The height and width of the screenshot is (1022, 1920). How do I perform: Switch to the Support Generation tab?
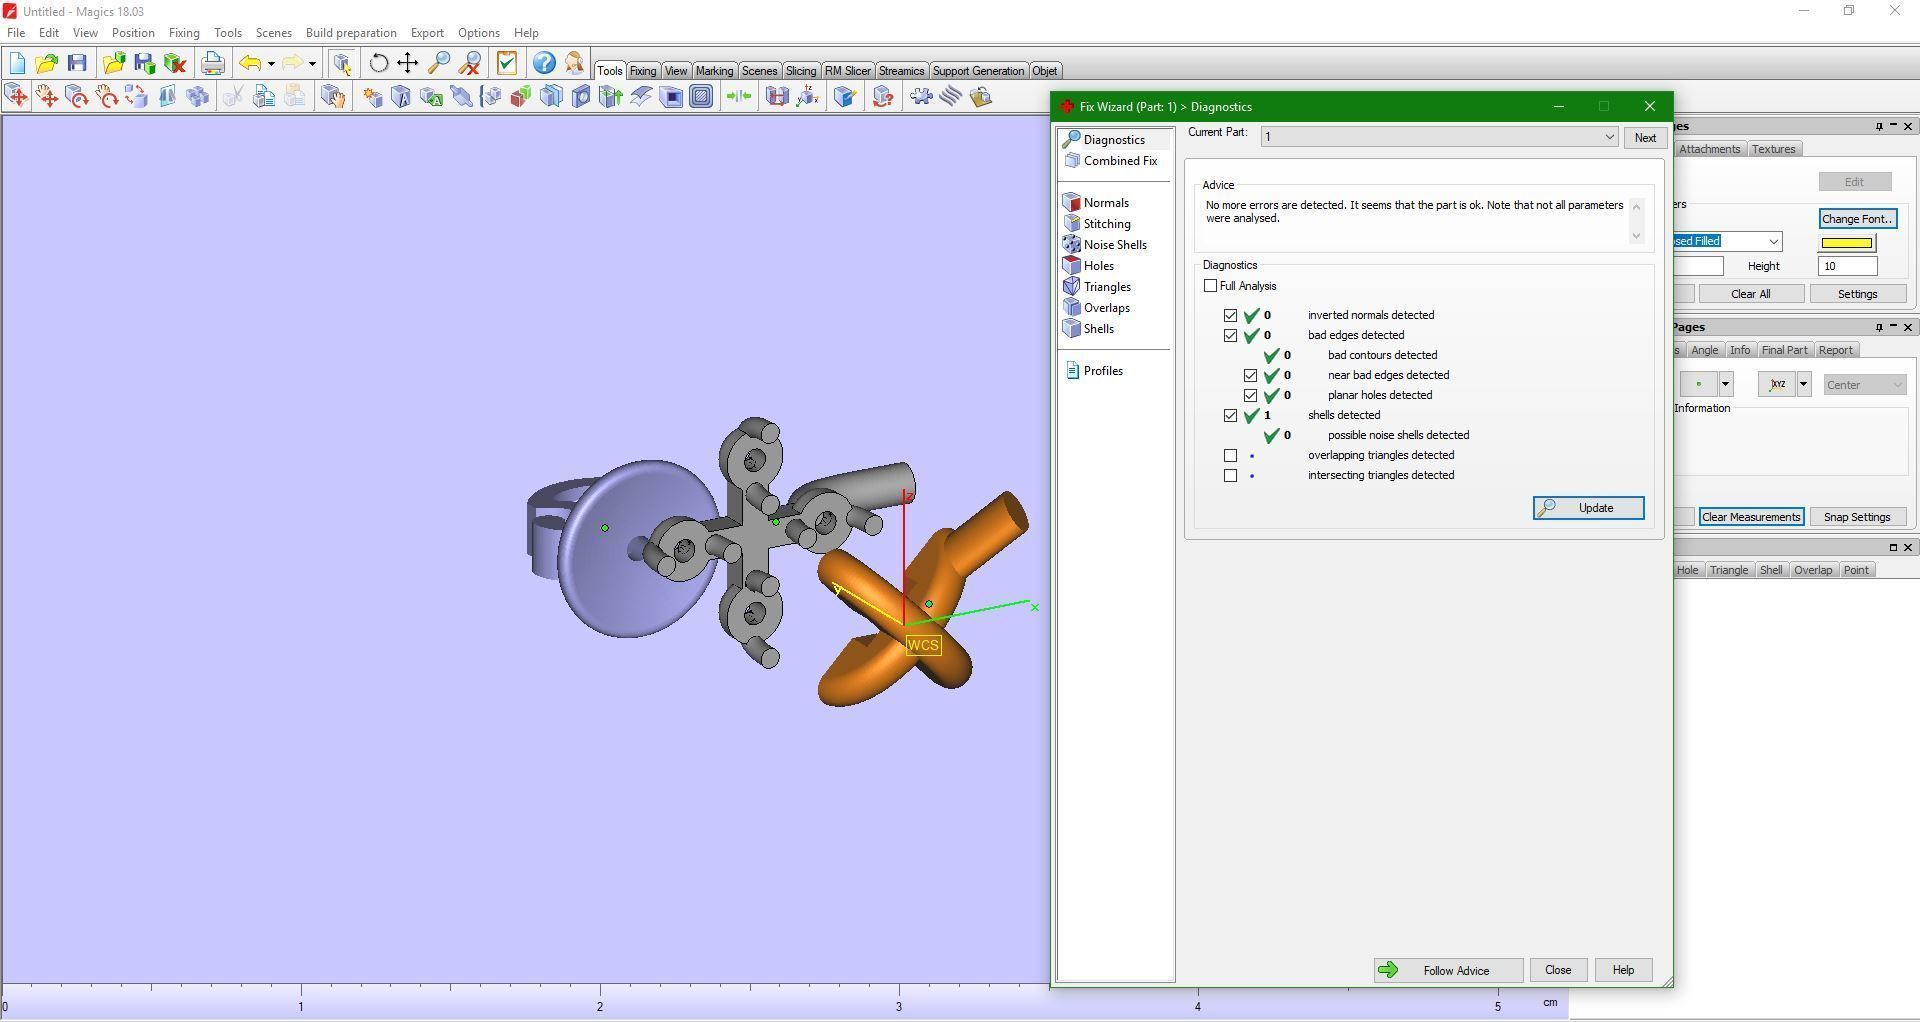pyautogui.click(x=978, y=71)
